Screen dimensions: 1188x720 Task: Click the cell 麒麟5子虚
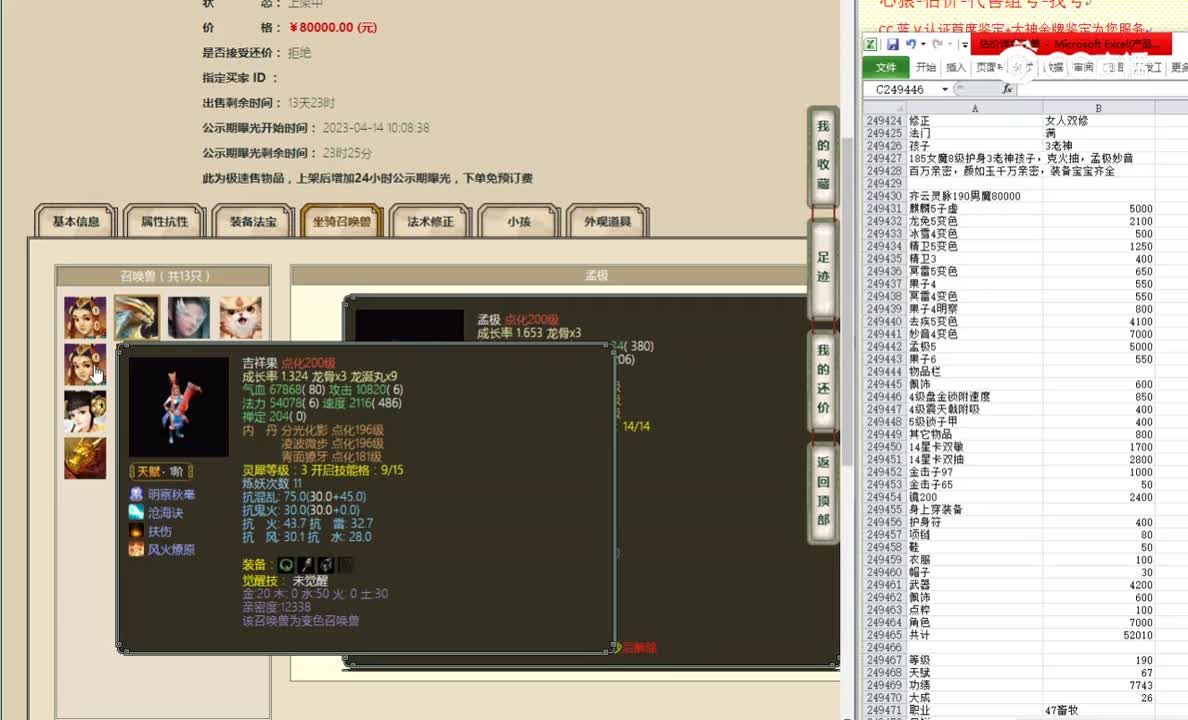pos(975,208)
